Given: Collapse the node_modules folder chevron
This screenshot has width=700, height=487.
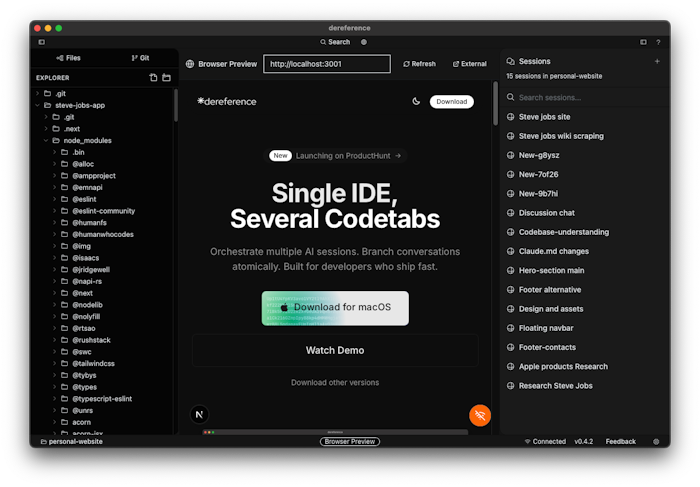Looking at the screenshot, I should coord(46,140).
